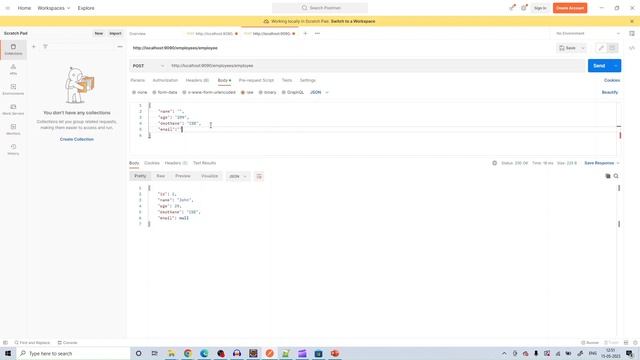Open the tab options ellipsis menu
Screen dimensions: 640x360
point(317,33)
